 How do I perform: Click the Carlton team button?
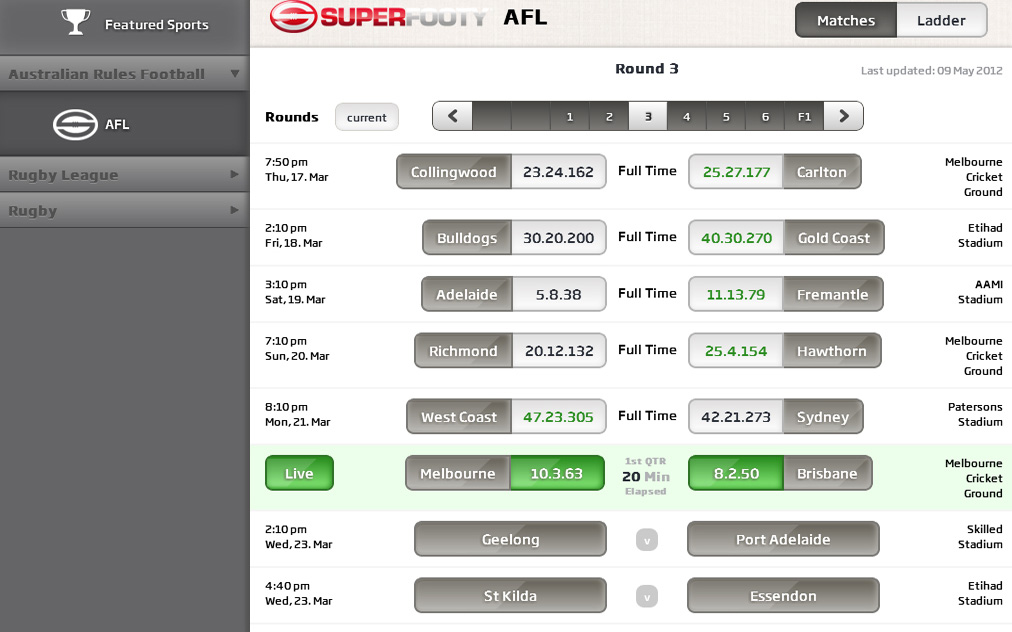[822, 172]
